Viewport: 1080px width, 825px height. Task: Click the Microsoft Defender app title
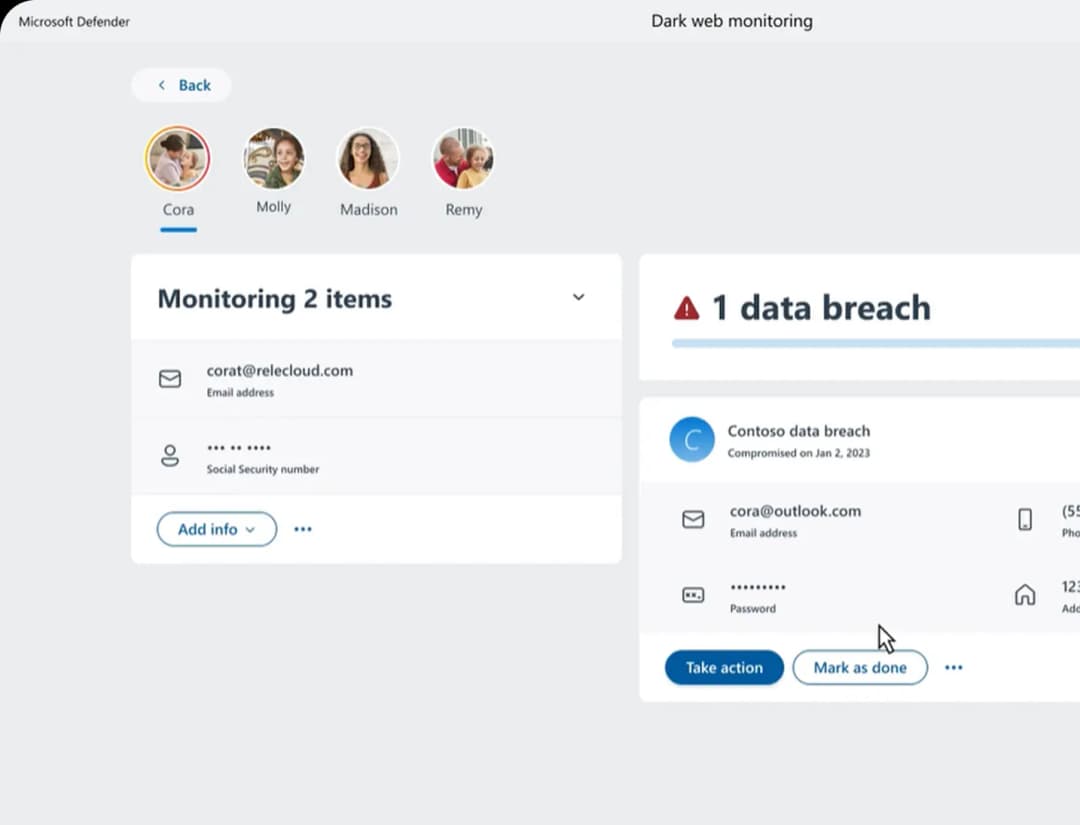click(x=74, y=22)
